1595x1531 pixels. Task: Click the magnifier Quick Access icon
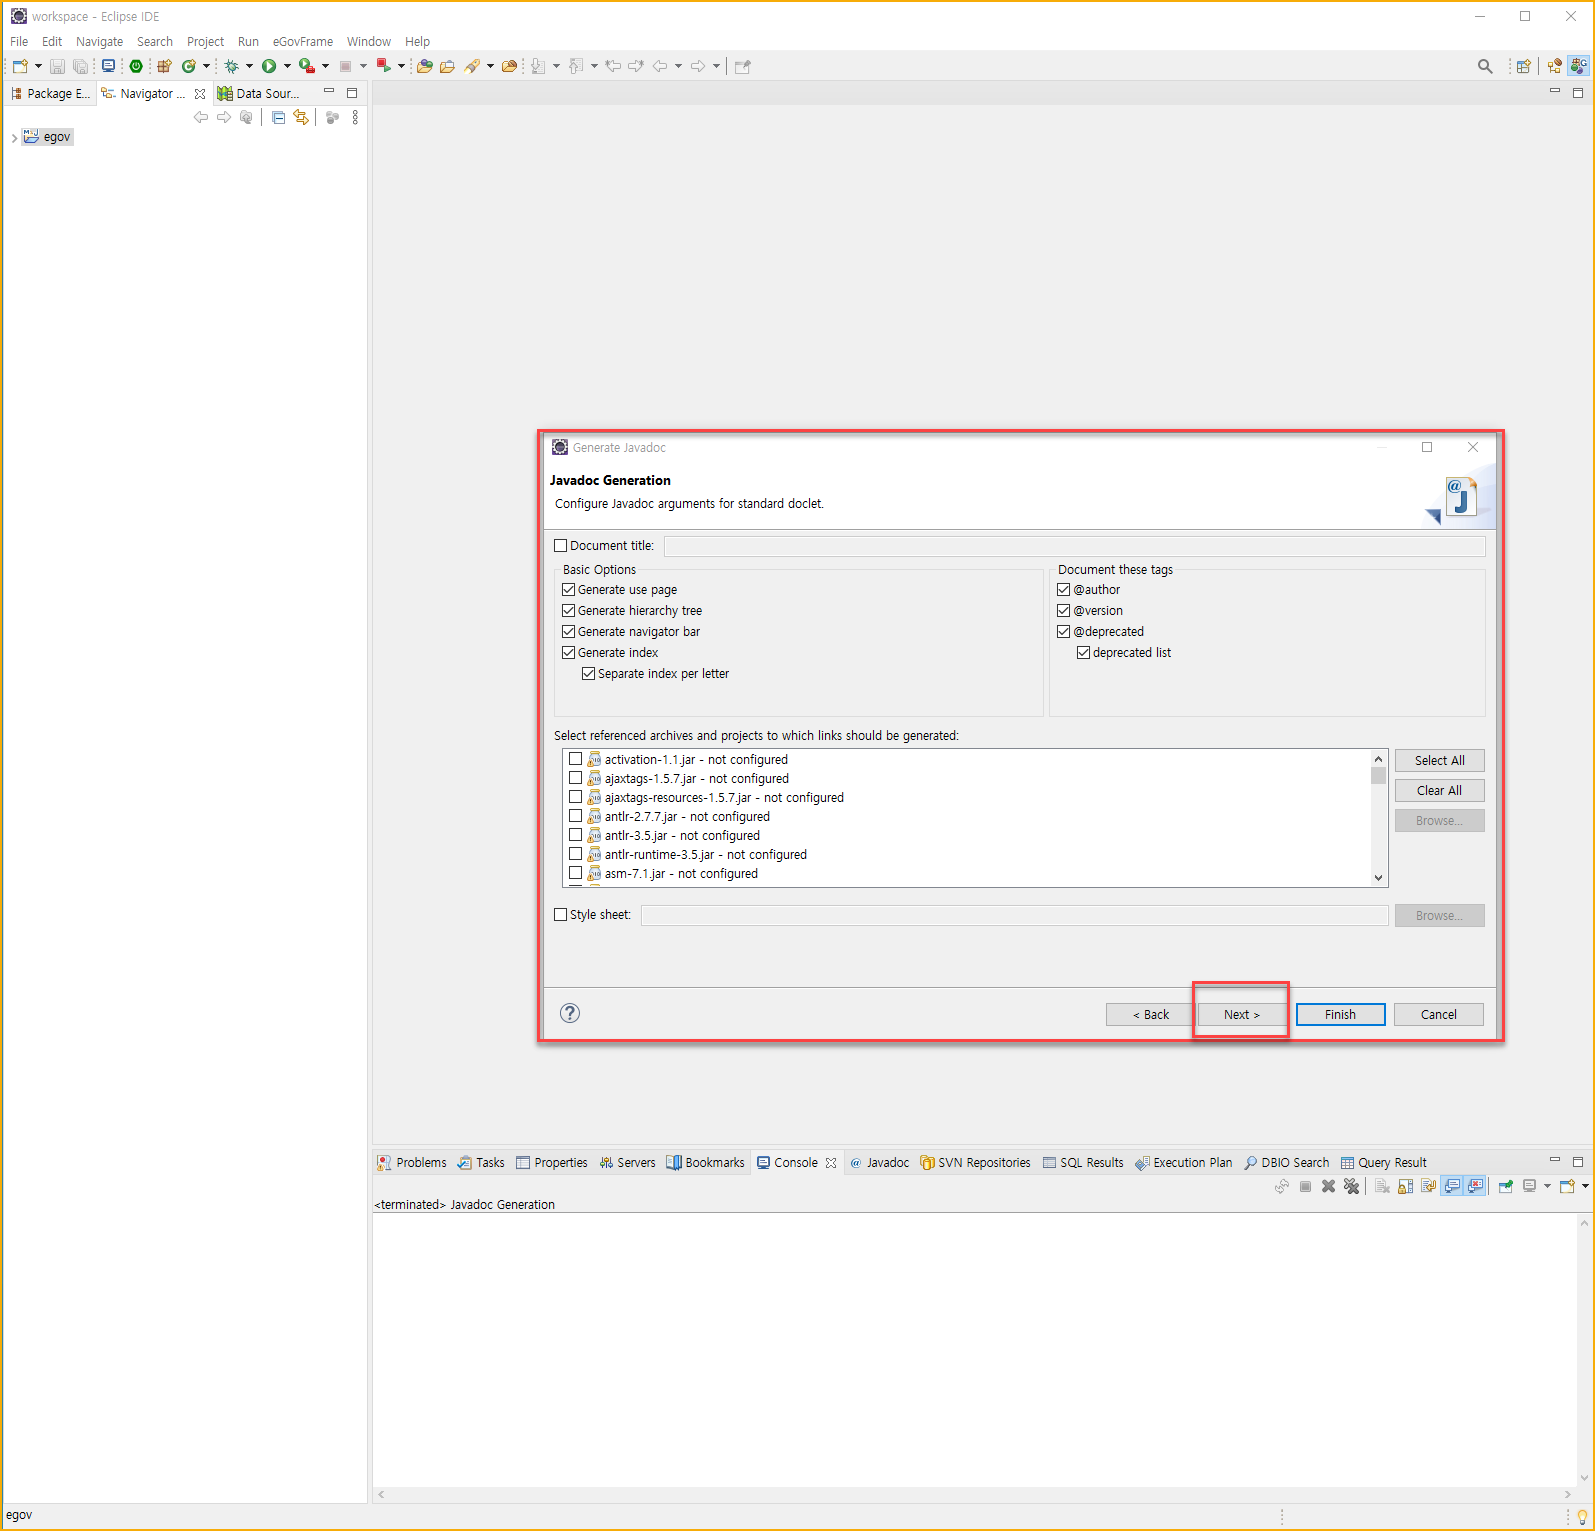point(1485,66)
